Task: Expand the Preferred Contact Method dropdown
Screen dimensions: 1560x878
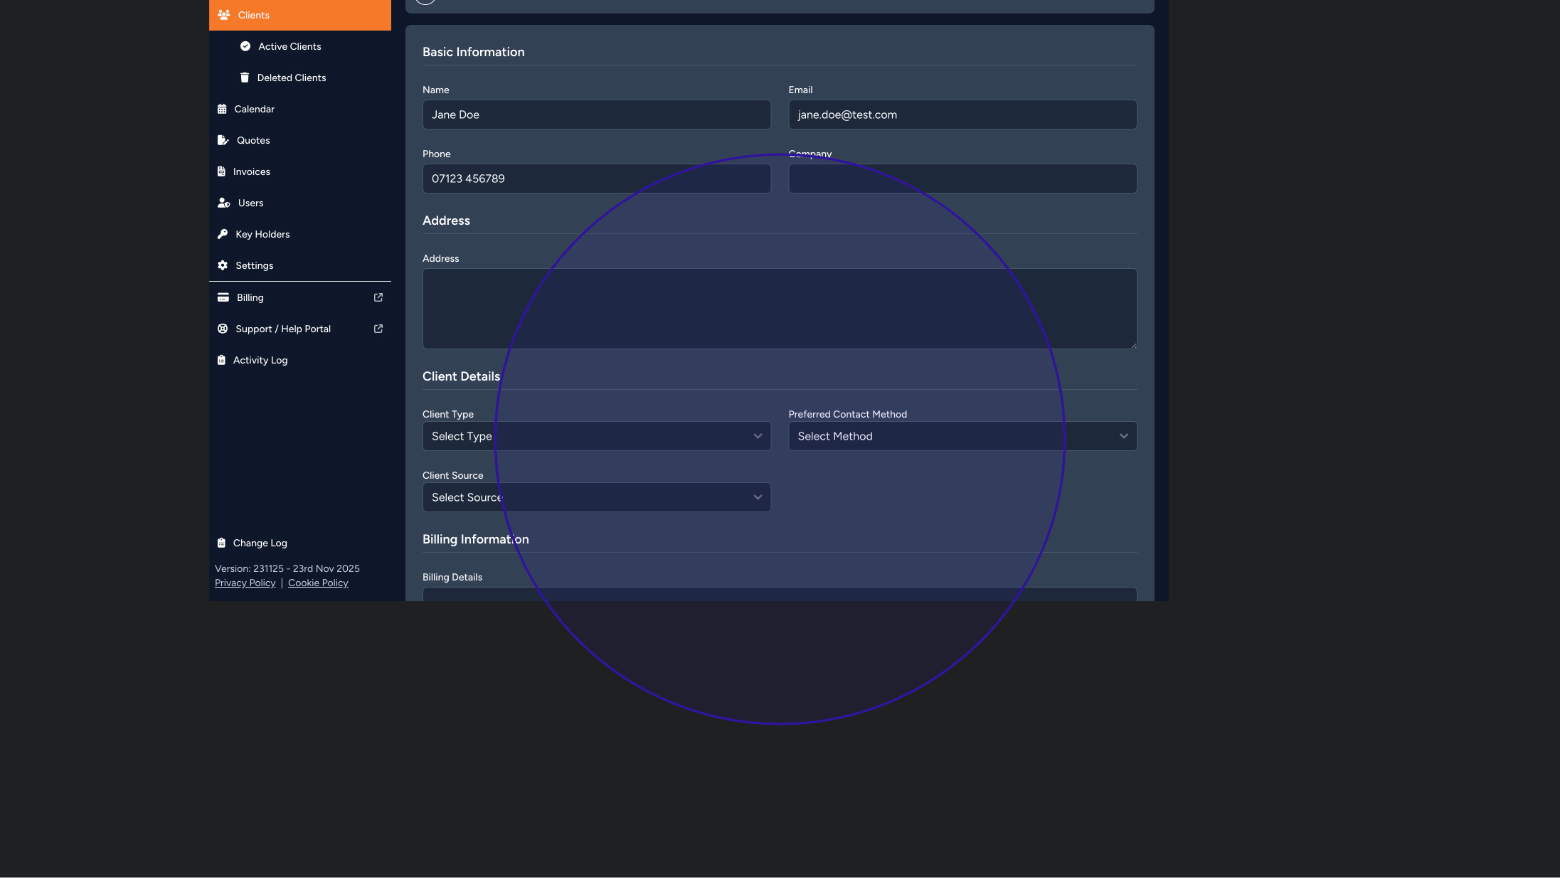Action: click(962, 436)
